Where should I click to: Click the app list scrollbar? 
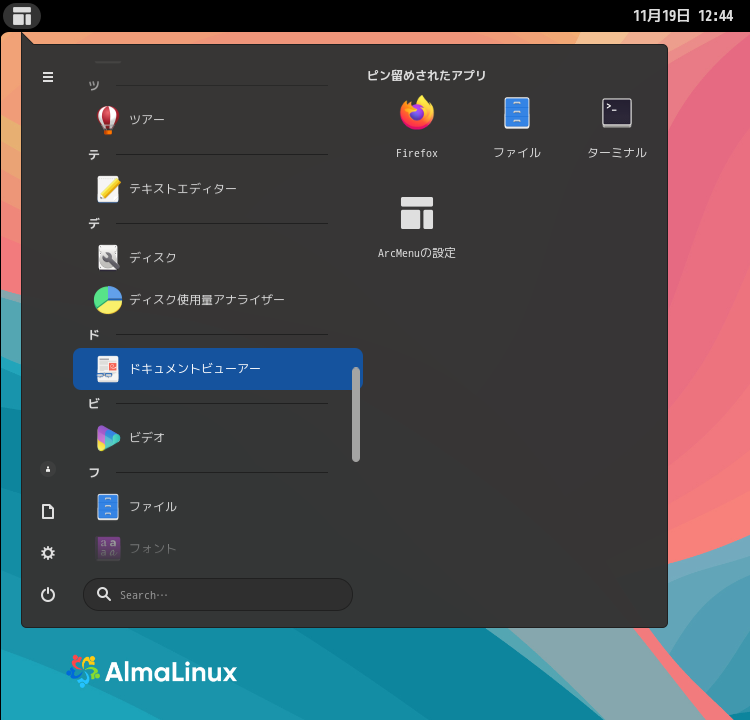[x=356, y=414]
